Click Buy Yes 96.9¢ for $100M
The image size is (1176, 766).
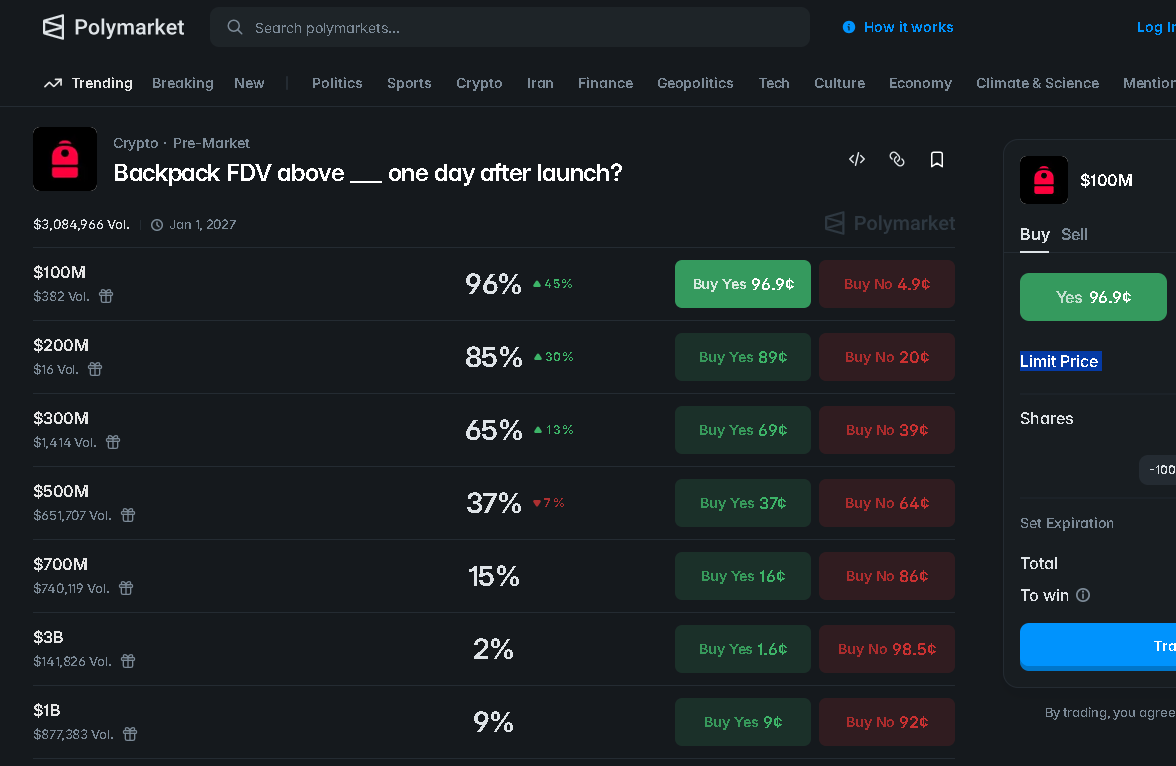point(742,284)
